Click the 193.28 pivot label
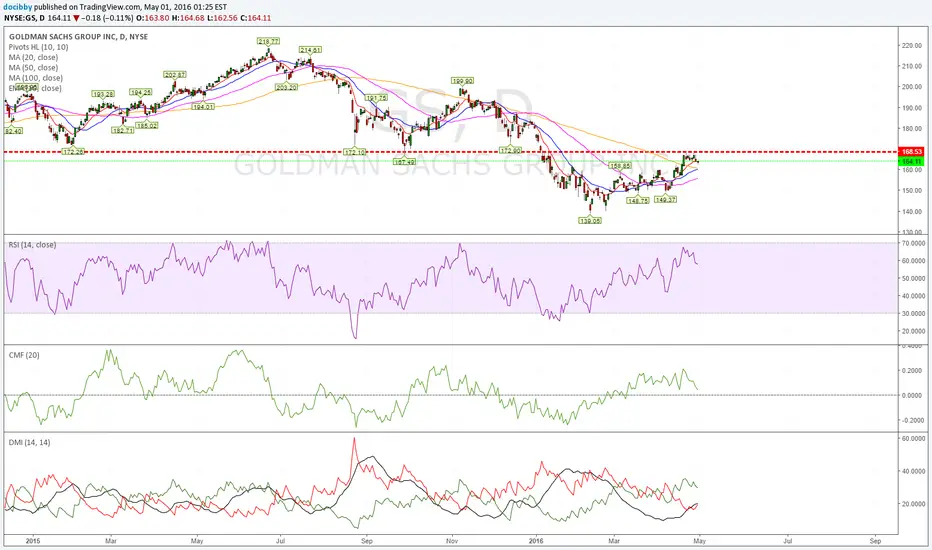The image size is (932, 550). click(103, 94)
